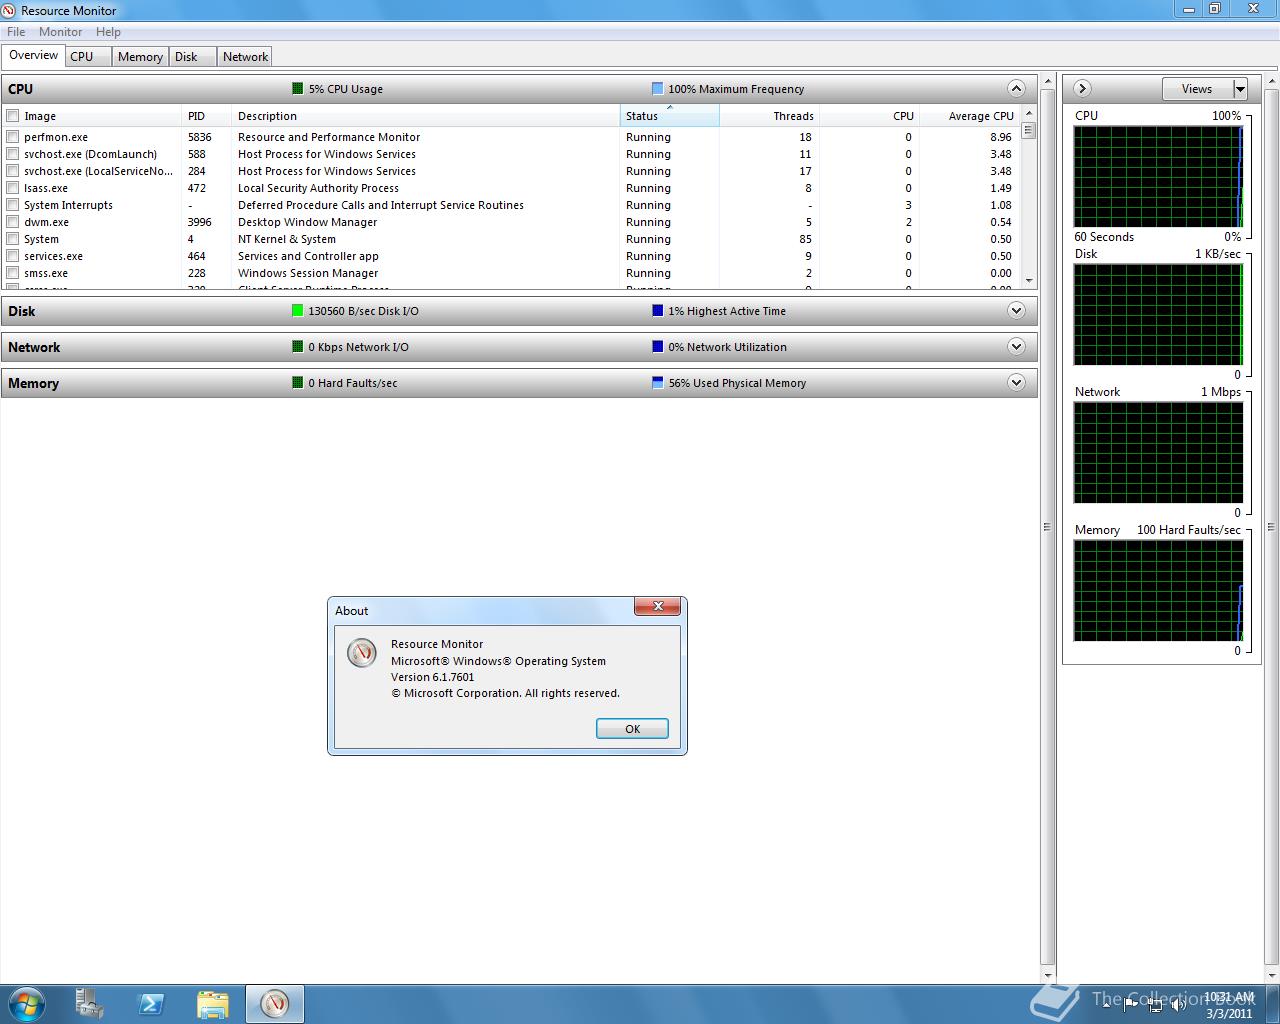Close the About dialog
This screenshot has height=1024, width=1280.
pos(658,606)
